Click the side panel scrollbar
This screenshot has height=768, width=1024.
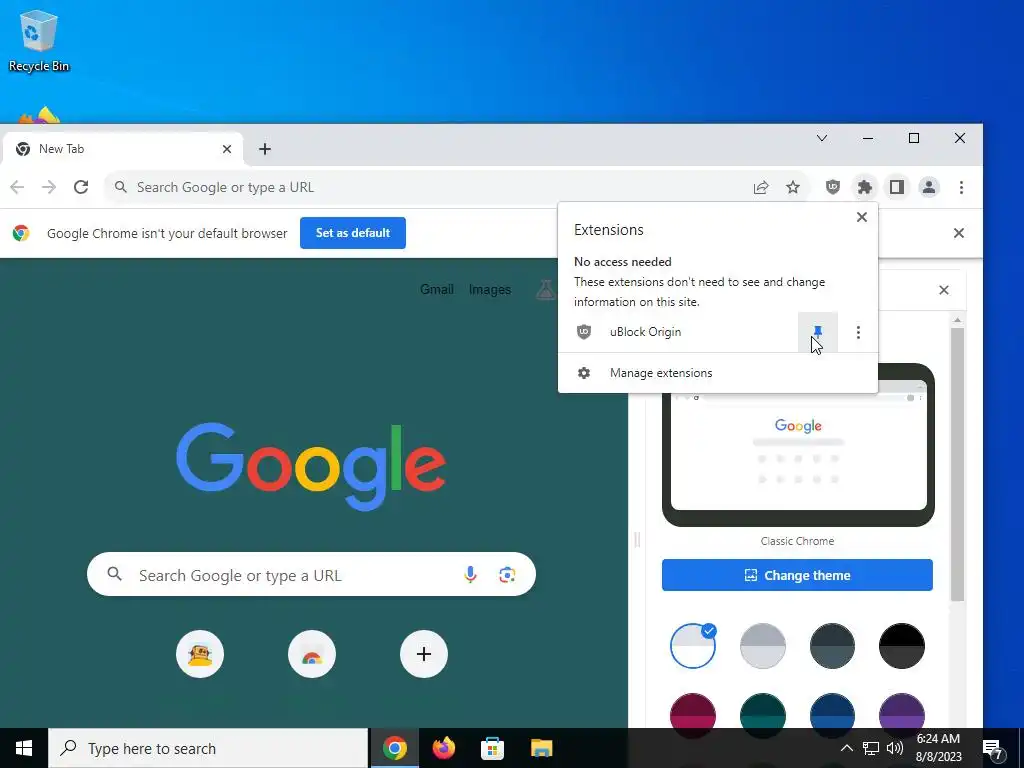[957, 464]
